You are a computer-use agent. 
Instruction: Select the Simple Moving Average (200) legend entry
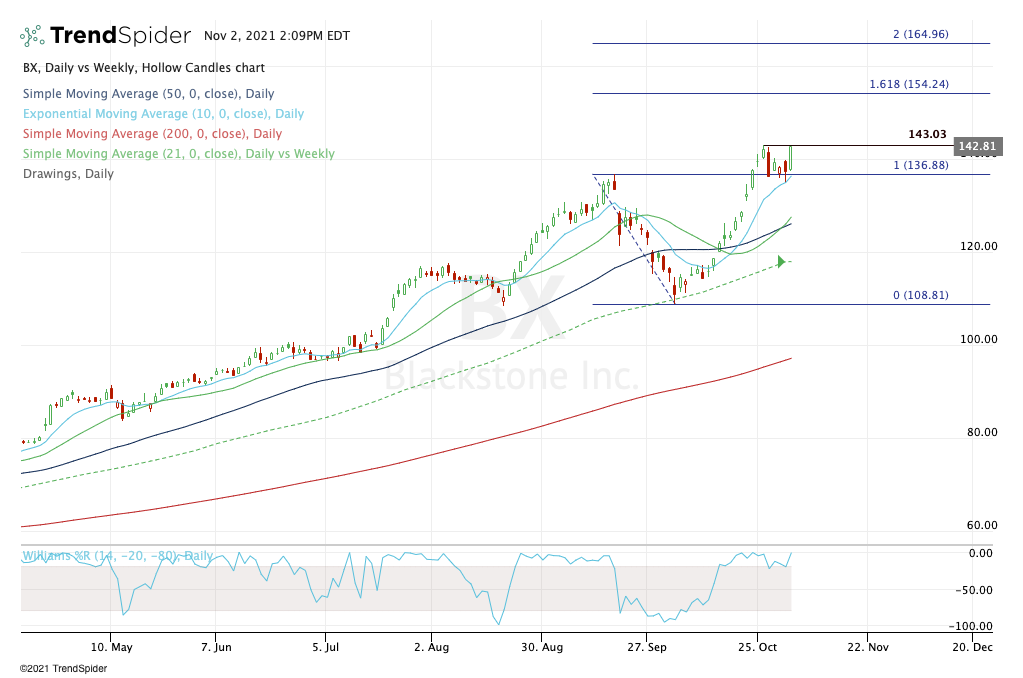pos(152,134)
